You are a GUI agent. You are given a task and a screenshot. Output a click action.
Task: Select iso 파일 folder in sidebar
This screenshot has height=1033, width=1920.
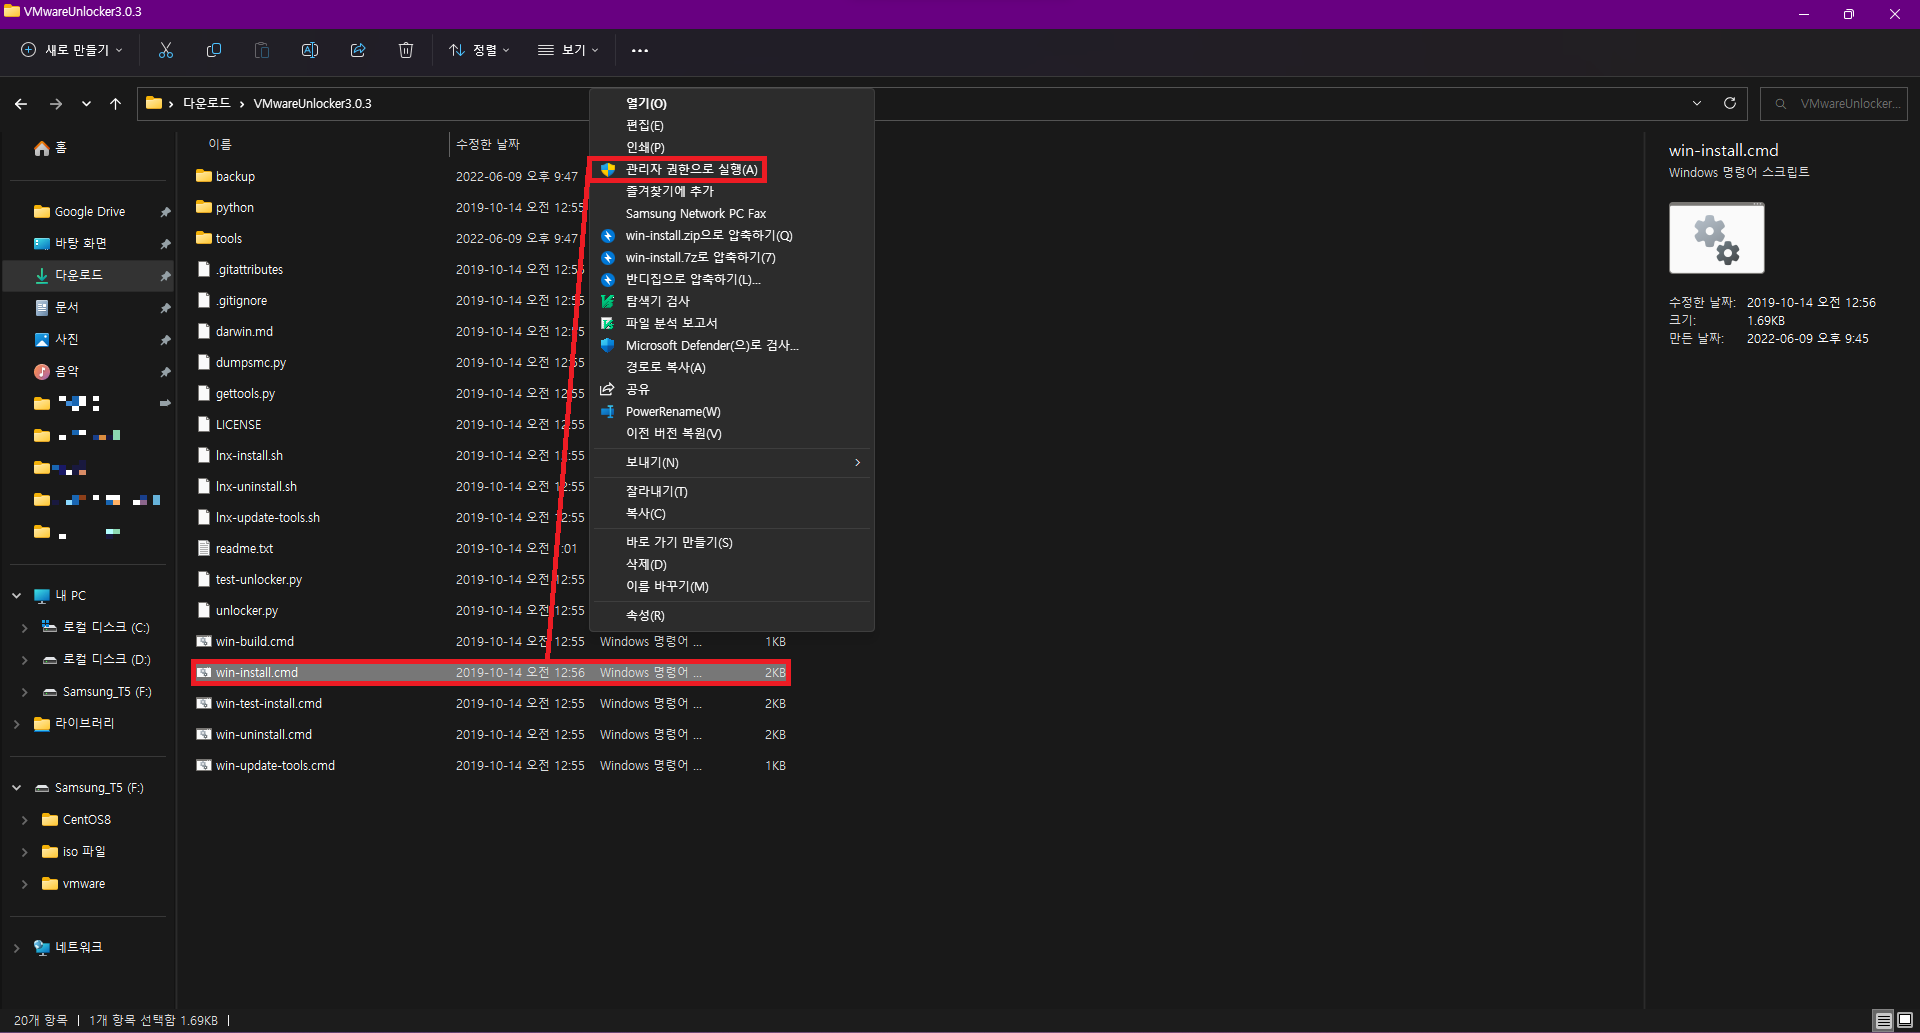click(x=84, y=852)
